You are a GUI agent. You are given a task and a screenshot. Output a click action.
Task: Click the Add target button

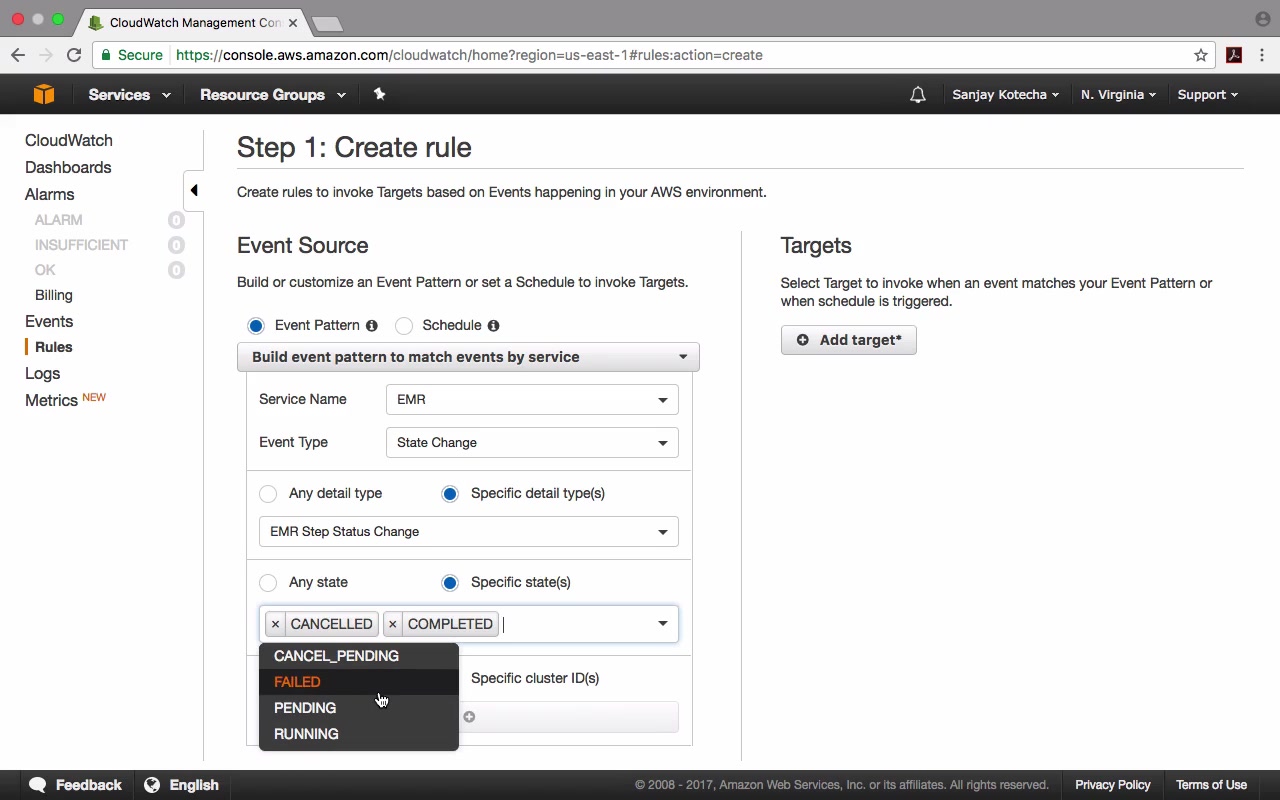pos(848,340)
